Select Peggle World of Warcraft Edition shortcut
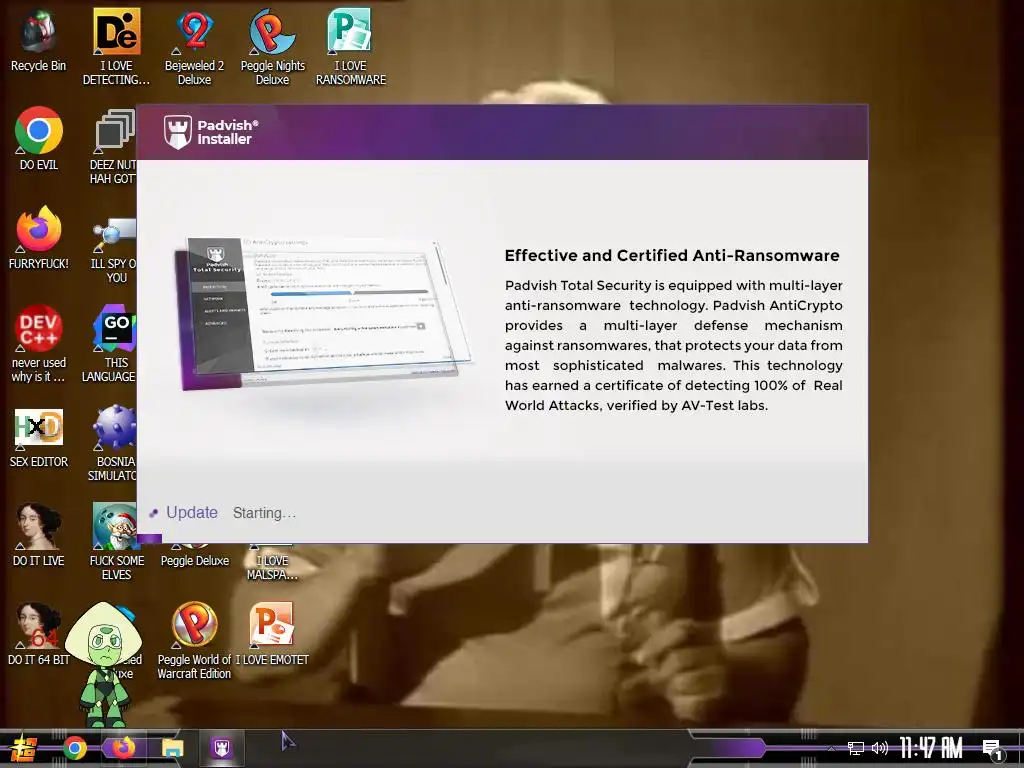Screen dimensions: 1024x768 coord(194,641)
